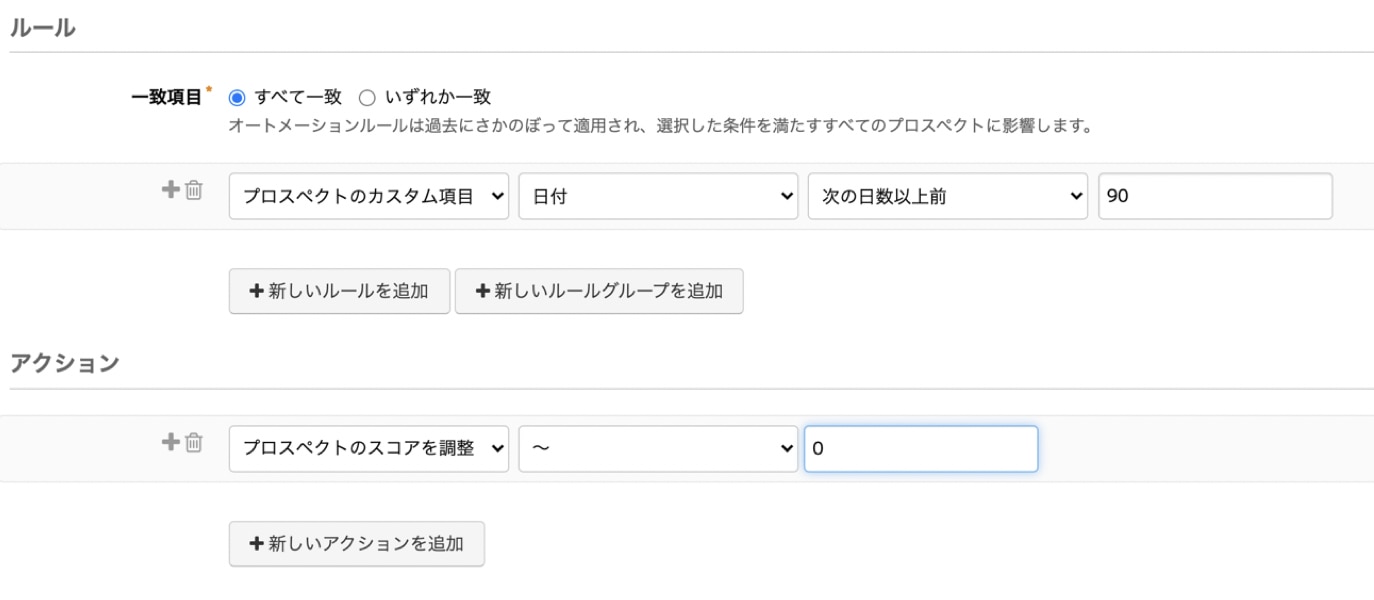
Task: Focus the days input field showing 90
Action: click(1215, 196)
